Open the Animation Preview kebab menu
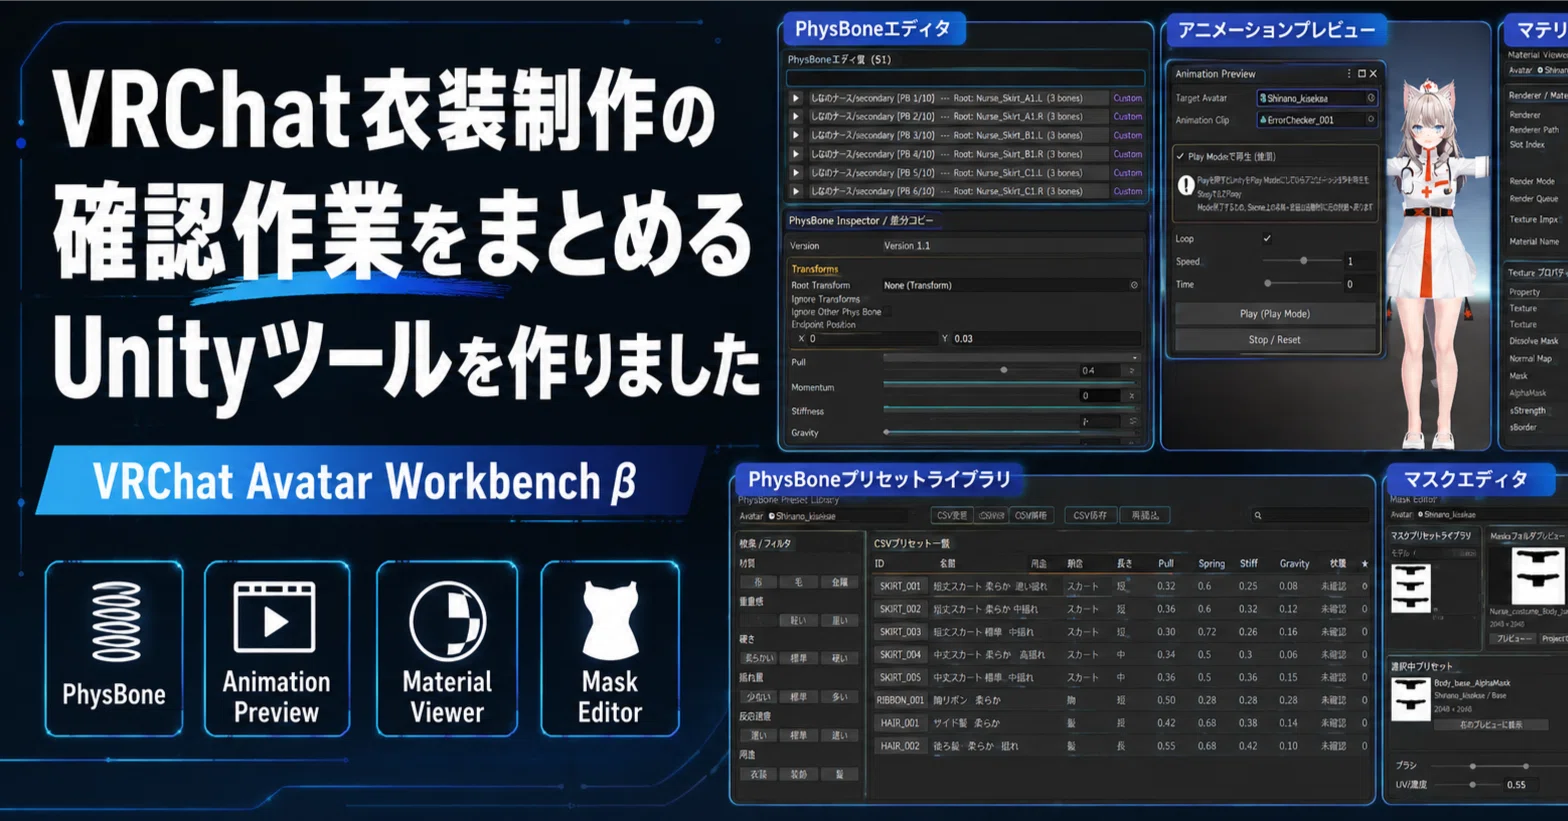This screenshot has width=1568, height=821. (x=1348, y=73)
